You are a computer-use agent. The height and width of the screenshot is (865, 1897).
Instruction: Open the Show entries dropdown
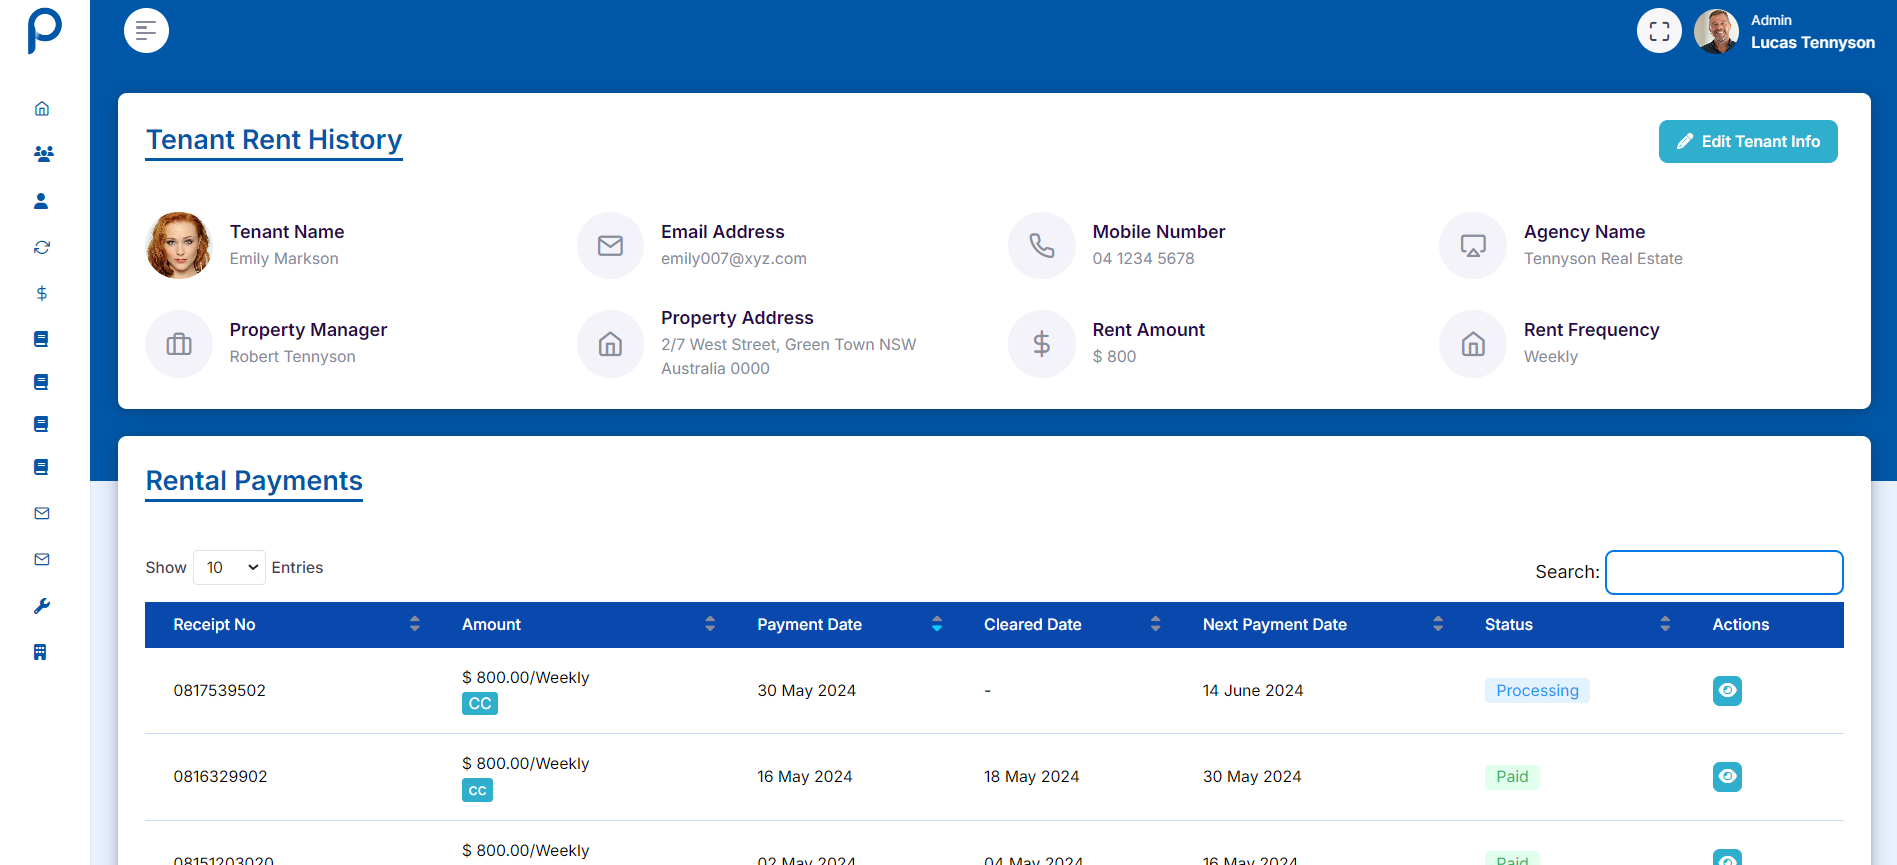(229, 567)
